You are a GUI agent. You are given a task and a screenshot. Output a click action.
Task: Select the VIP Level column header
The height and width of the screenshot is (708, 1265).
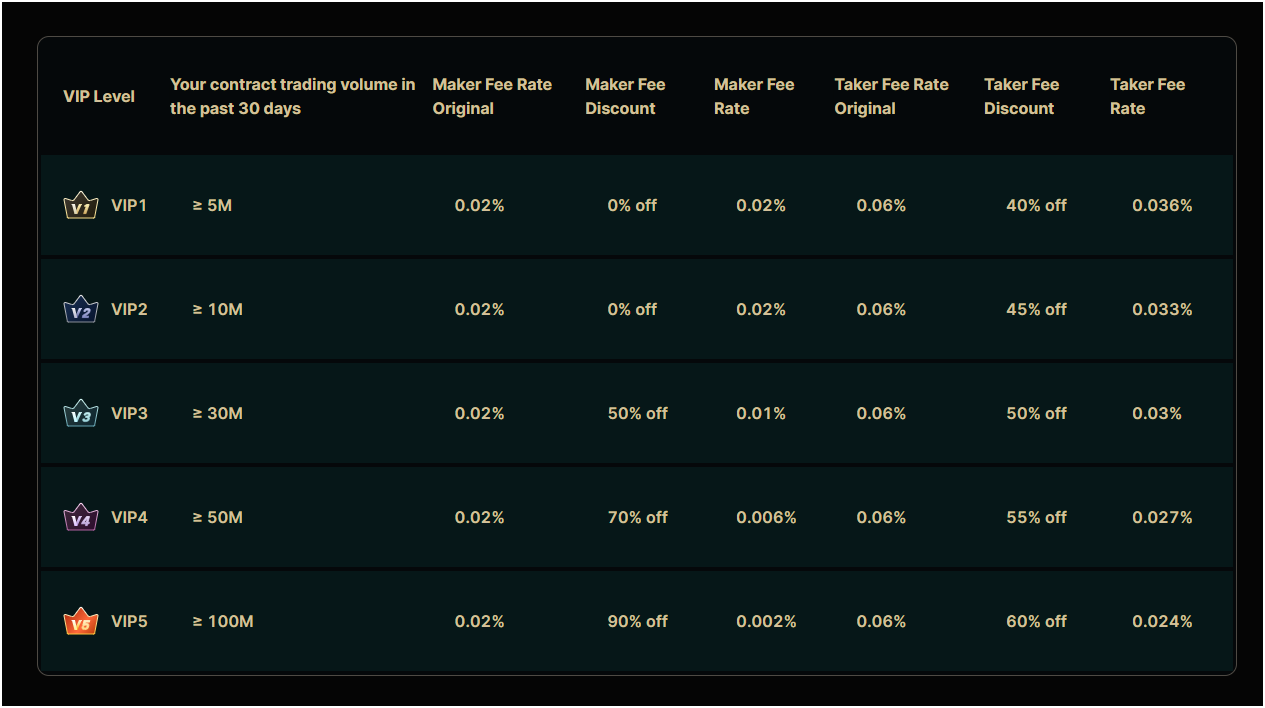pyautogui.click(x=99, y=96)
